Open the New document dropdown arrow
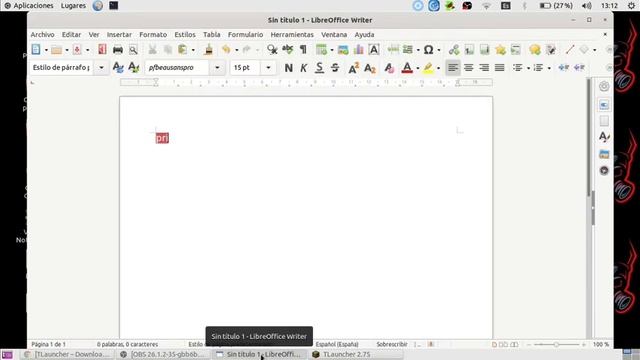The width and height of the screenshot is (640, 360). coord(46,50)
